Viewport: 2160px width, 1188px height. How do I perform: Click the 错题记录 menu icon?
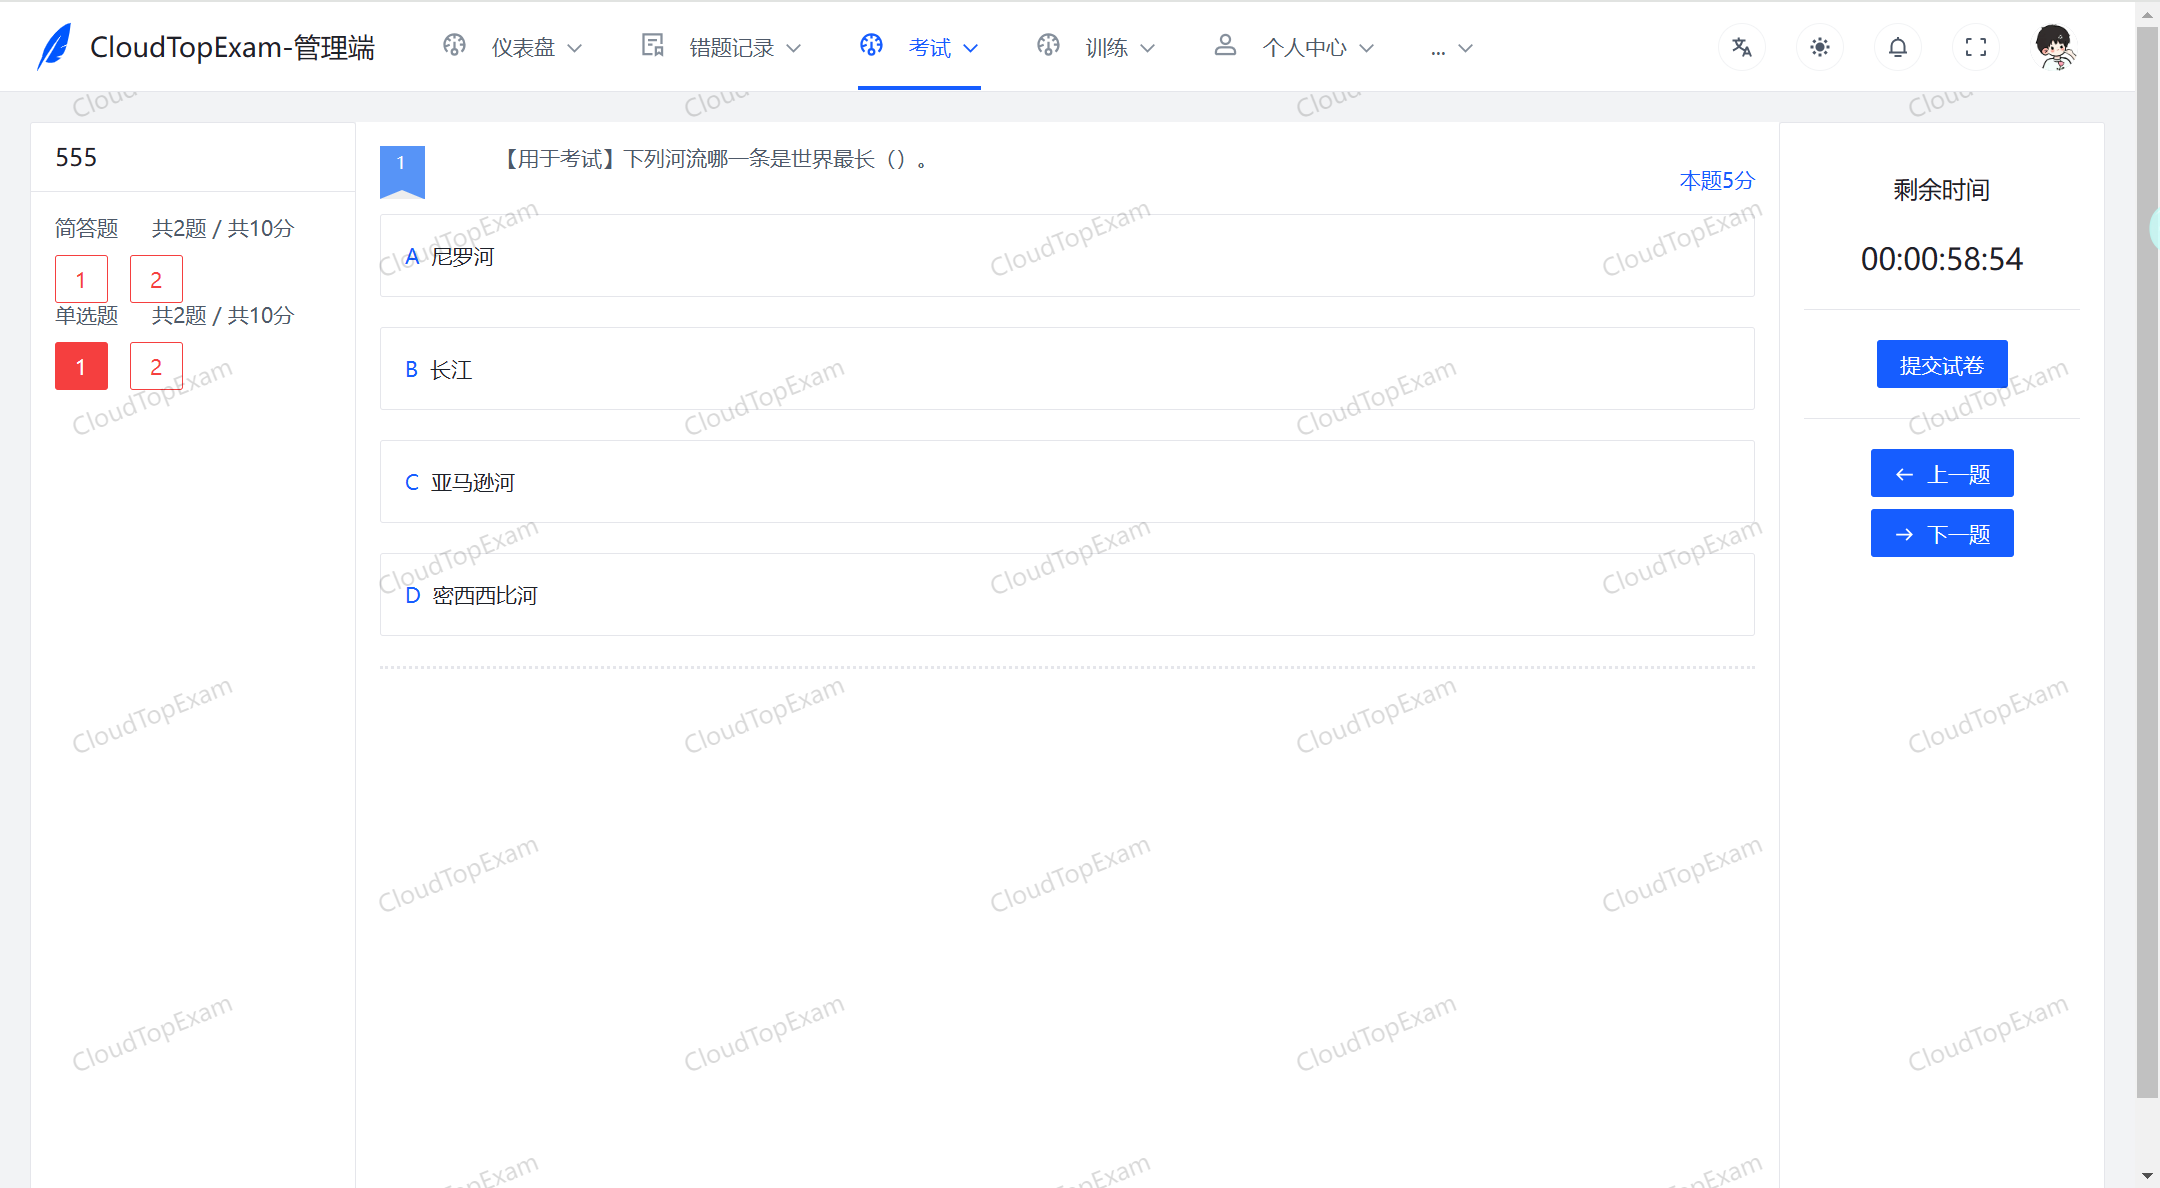pos(653,46)
